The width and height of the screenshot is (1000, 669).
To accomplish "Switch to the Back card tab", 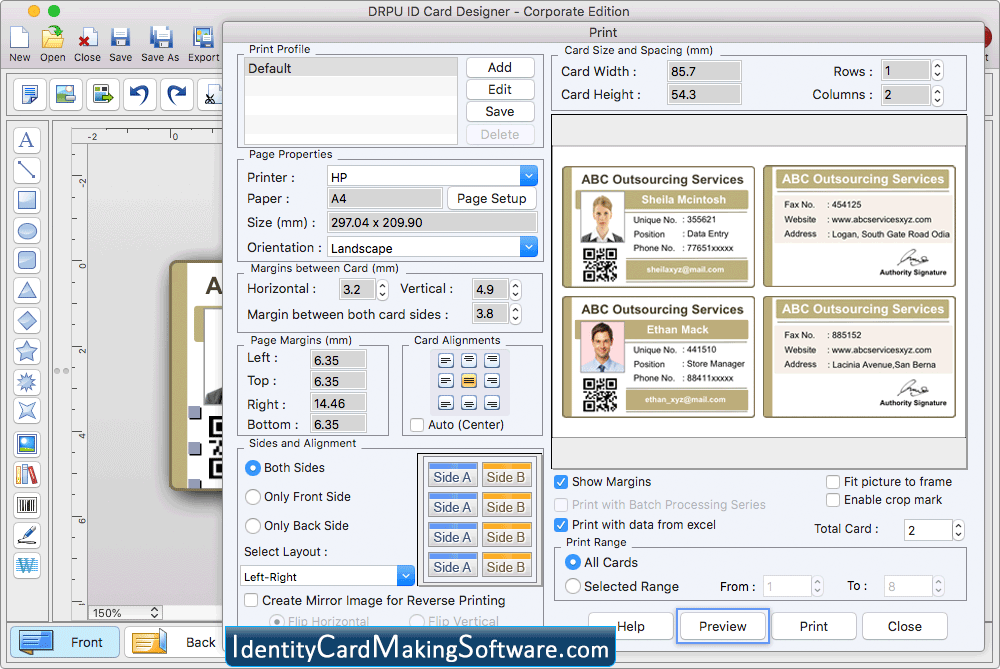I will tap(172, 642).
